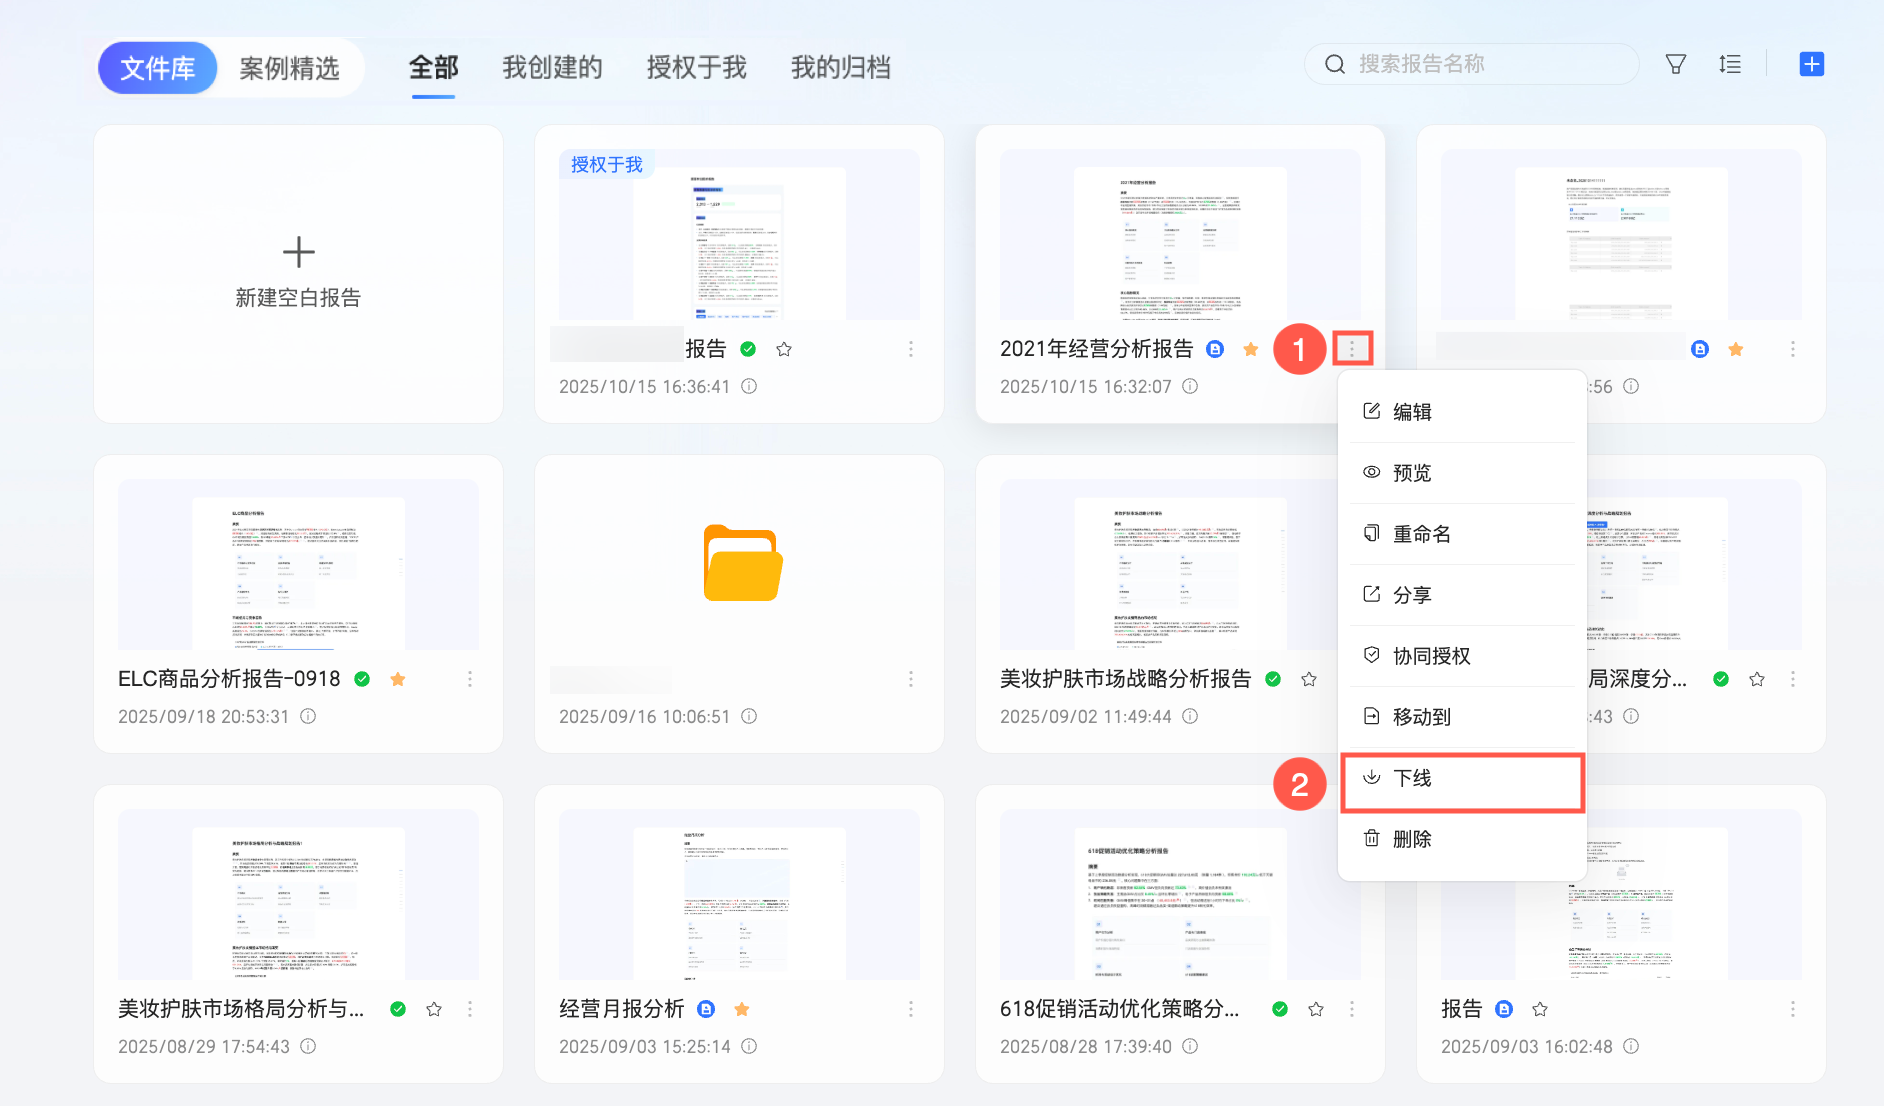Open more-options dots on ELC商品分析报告-0918
The height and width of the screenshot is (1106, 1884).
click(470, 679)
